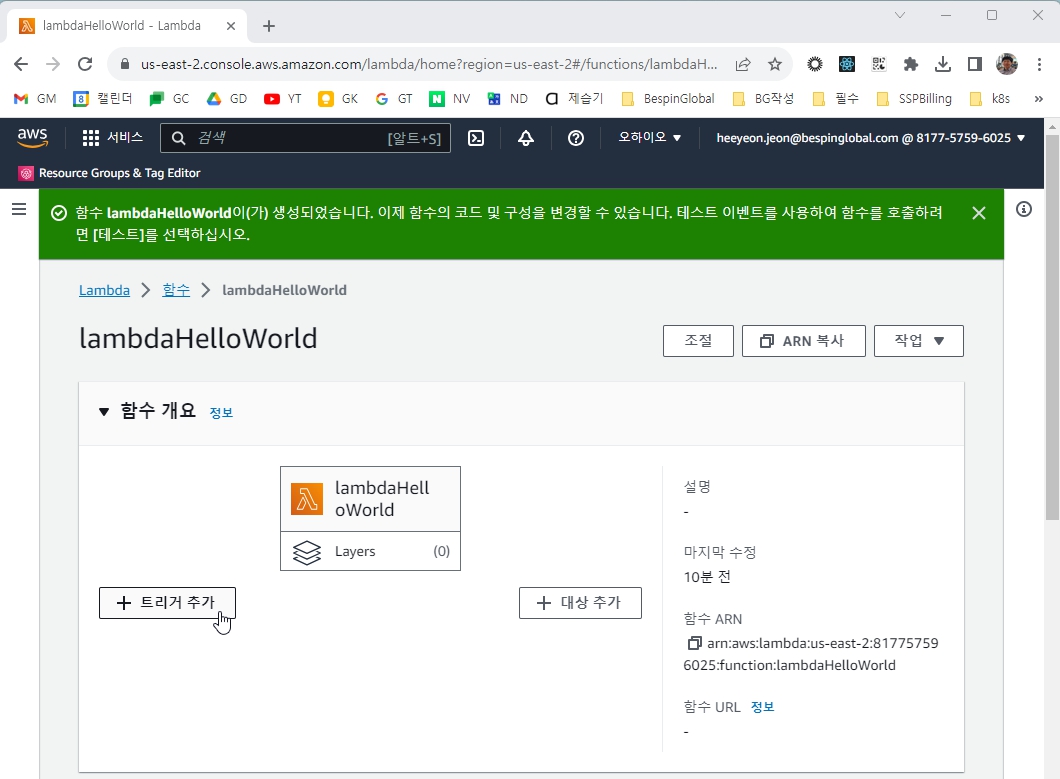Click the lambdaHelloWorld function lambda icon
Viewport: 1060px width, 779px height.
pos(307,499)
